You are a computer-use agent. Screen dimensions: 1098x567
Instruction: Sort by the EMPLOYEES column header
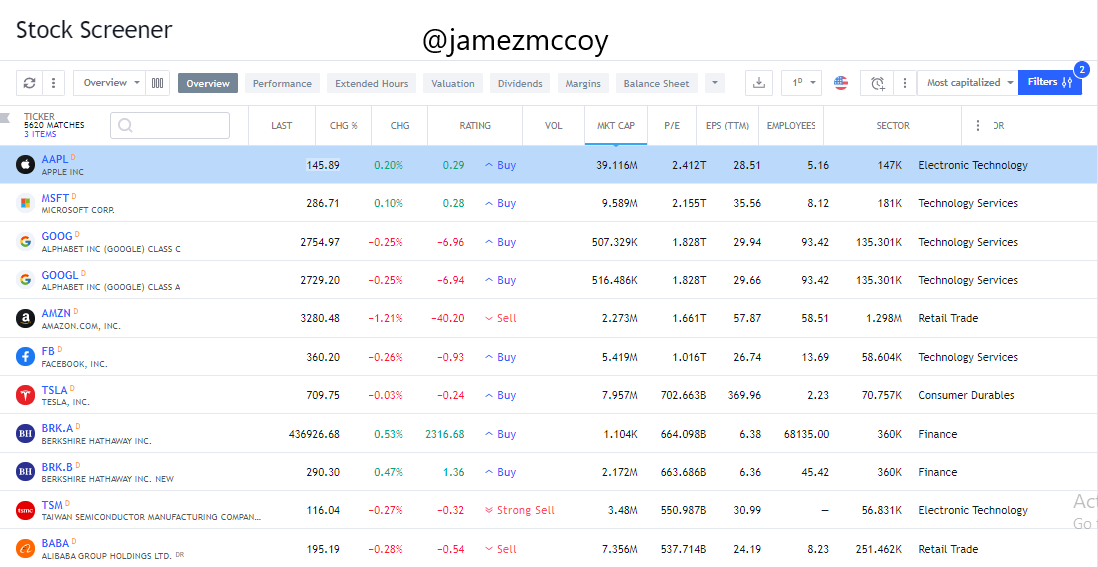pos(791,126)
